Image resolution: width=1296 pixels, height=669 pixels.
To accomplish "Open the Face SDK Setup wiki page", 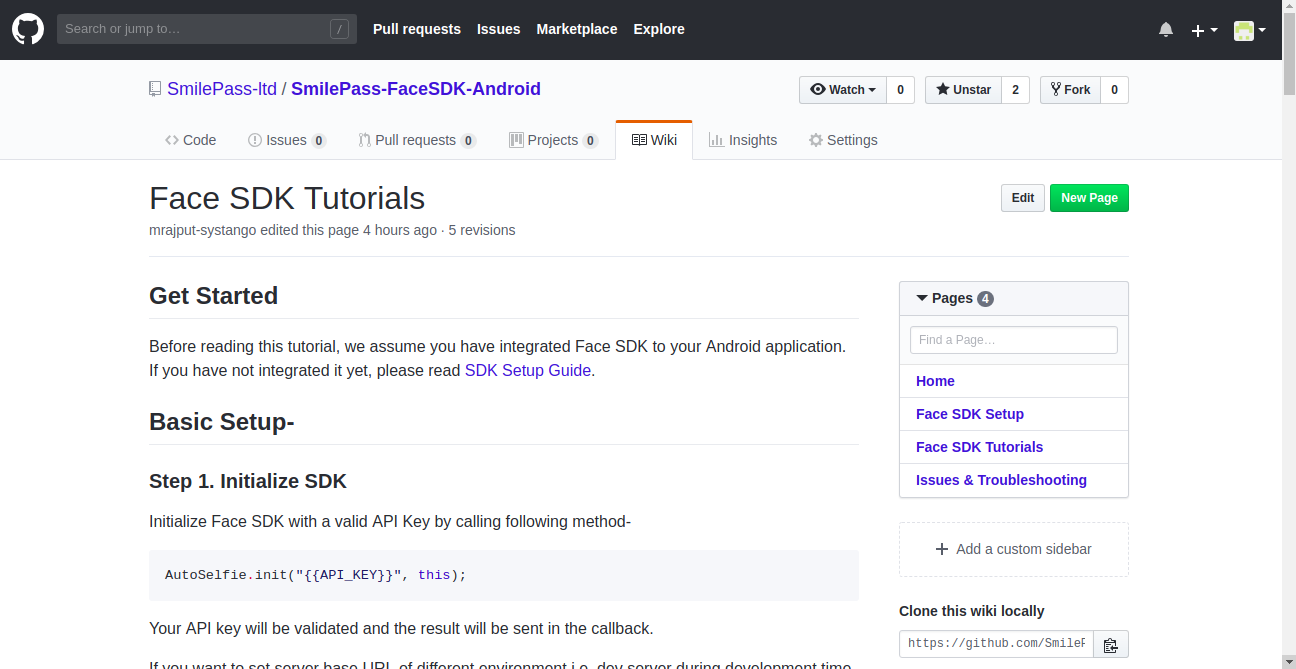I will point(970,414).
